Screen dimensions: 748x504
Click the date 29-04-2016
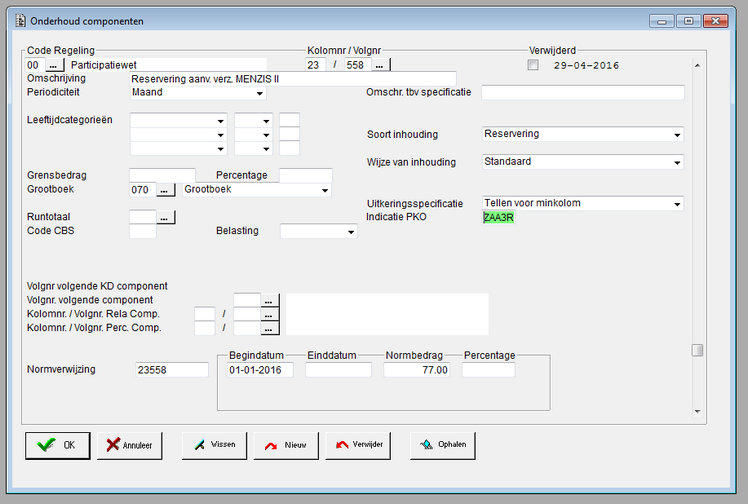click(x=586, y=65)
